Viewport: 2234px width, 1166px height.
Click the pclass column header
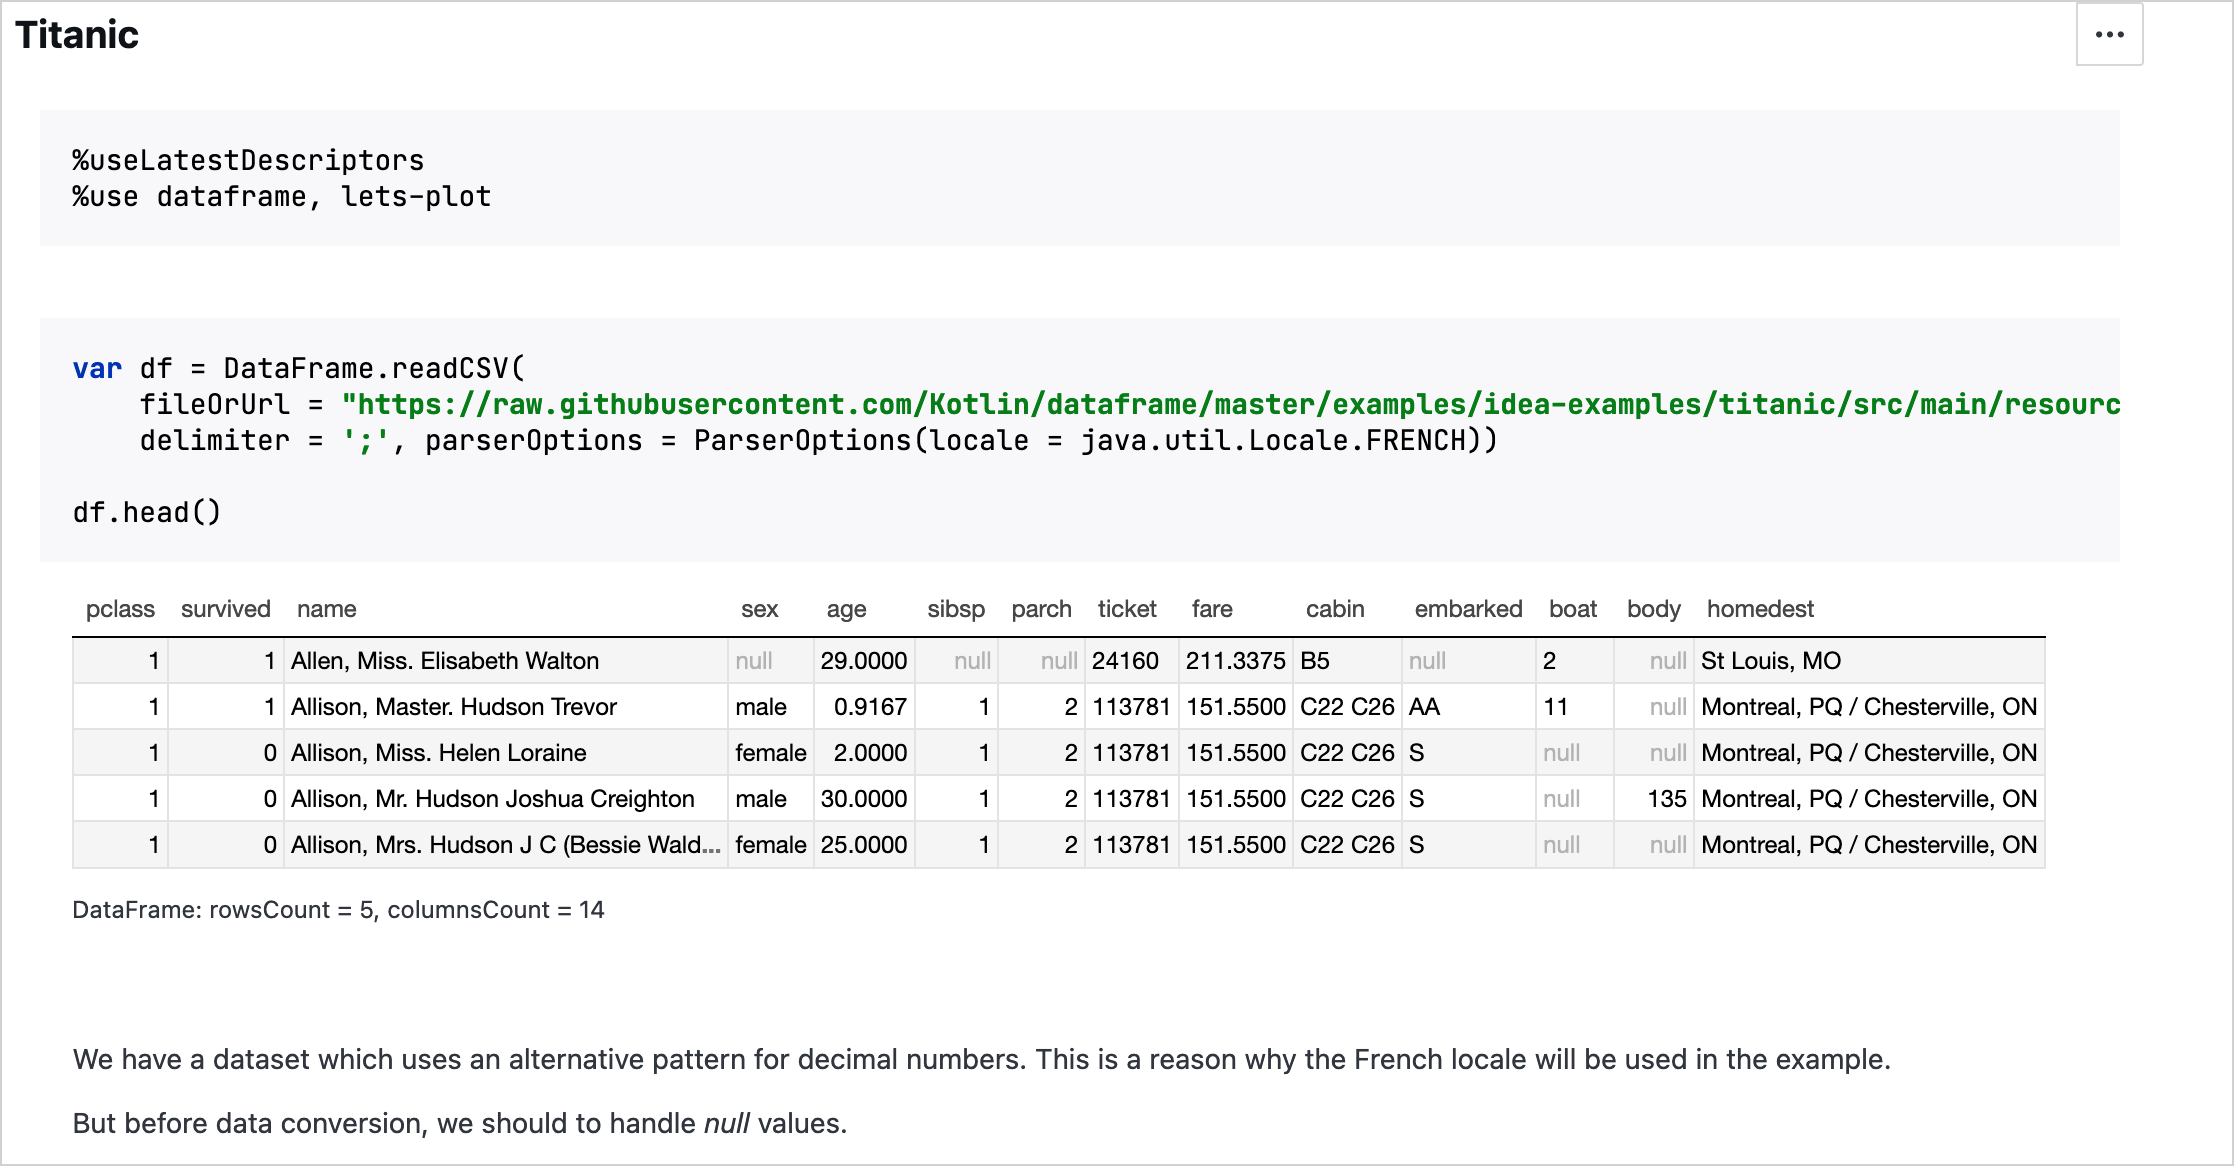tap(120, 609)
